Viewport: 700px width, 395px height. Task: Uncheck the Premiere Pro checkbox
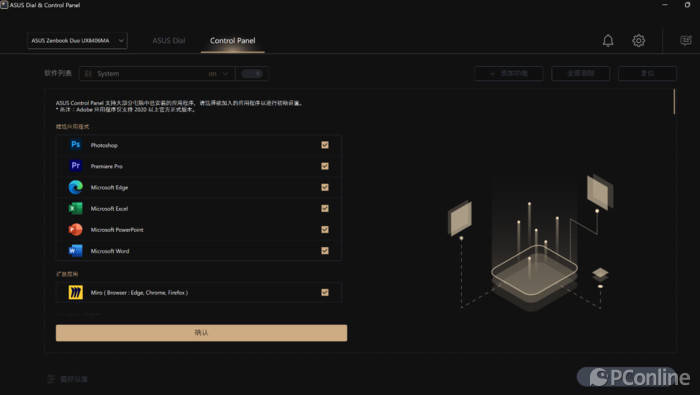point(325,166)
